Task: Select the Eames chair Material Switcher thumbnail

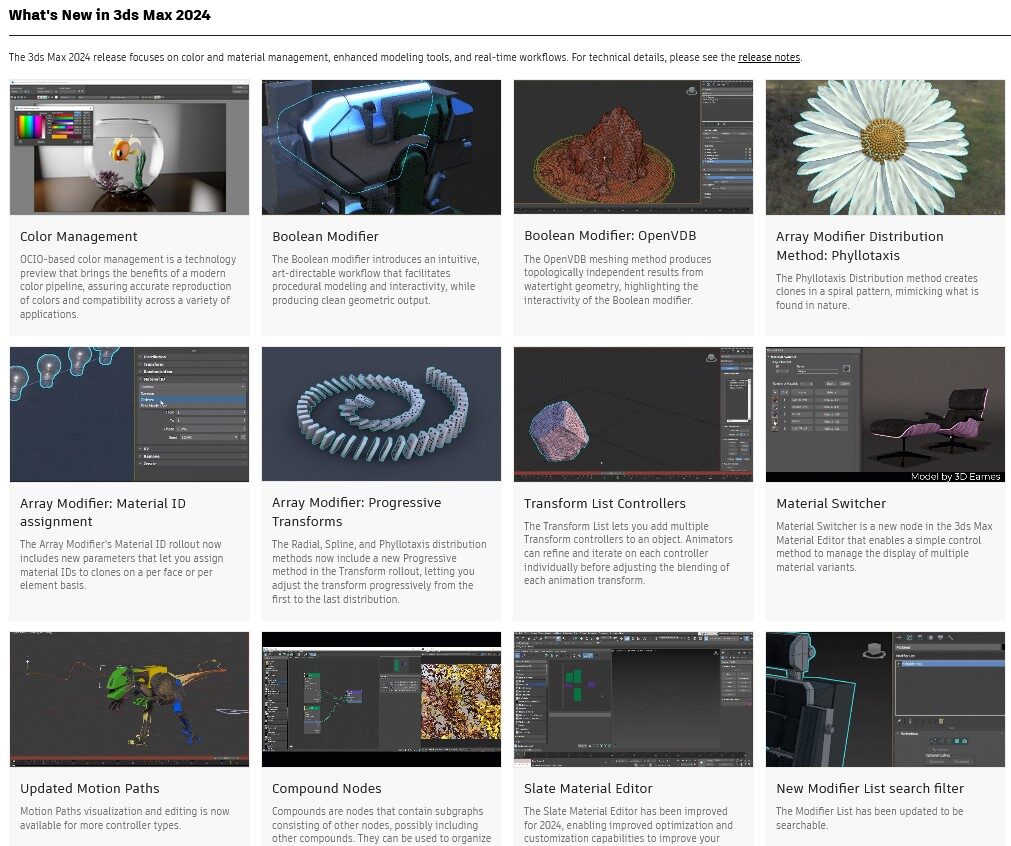Action: 885,414
